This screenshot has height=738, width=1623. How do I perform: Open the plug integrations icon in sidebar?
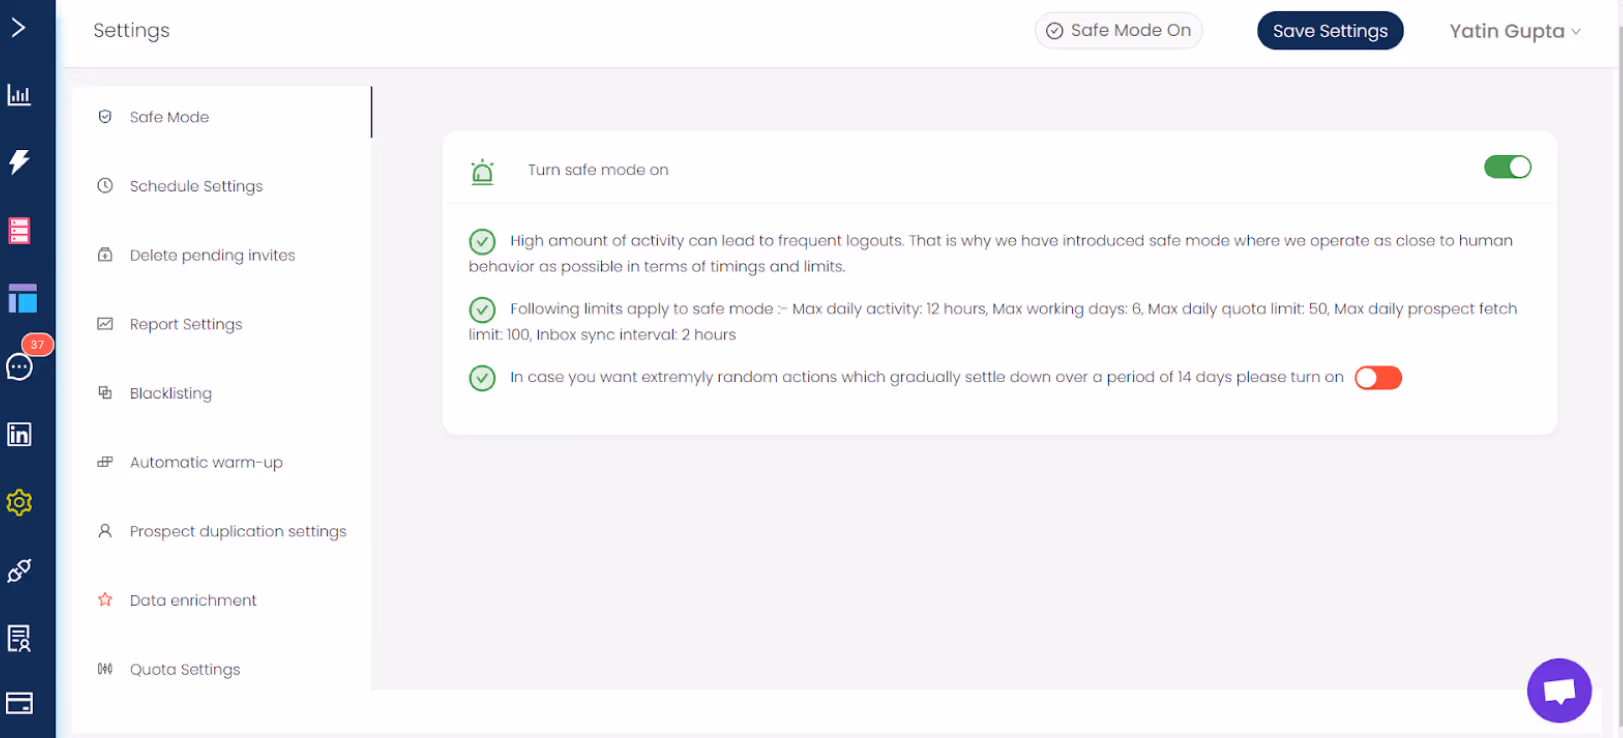(19, 570)
